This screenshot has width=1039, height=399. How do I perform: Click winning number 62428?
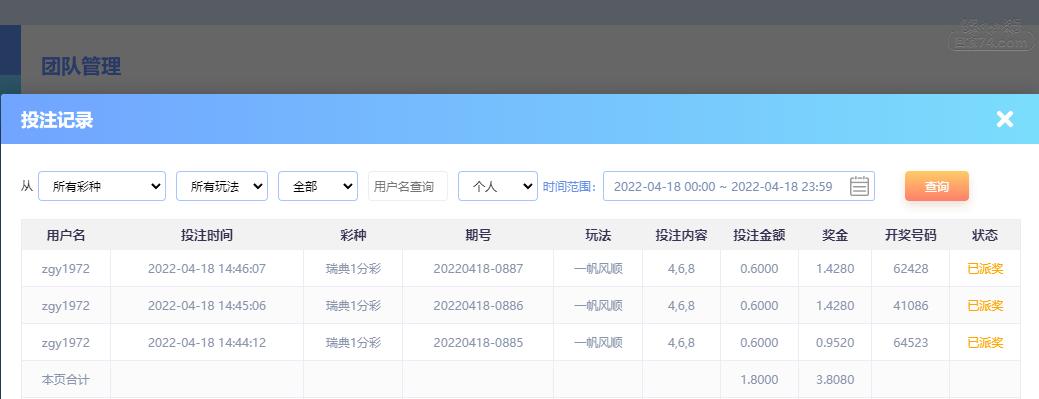[x=910, y=268]
